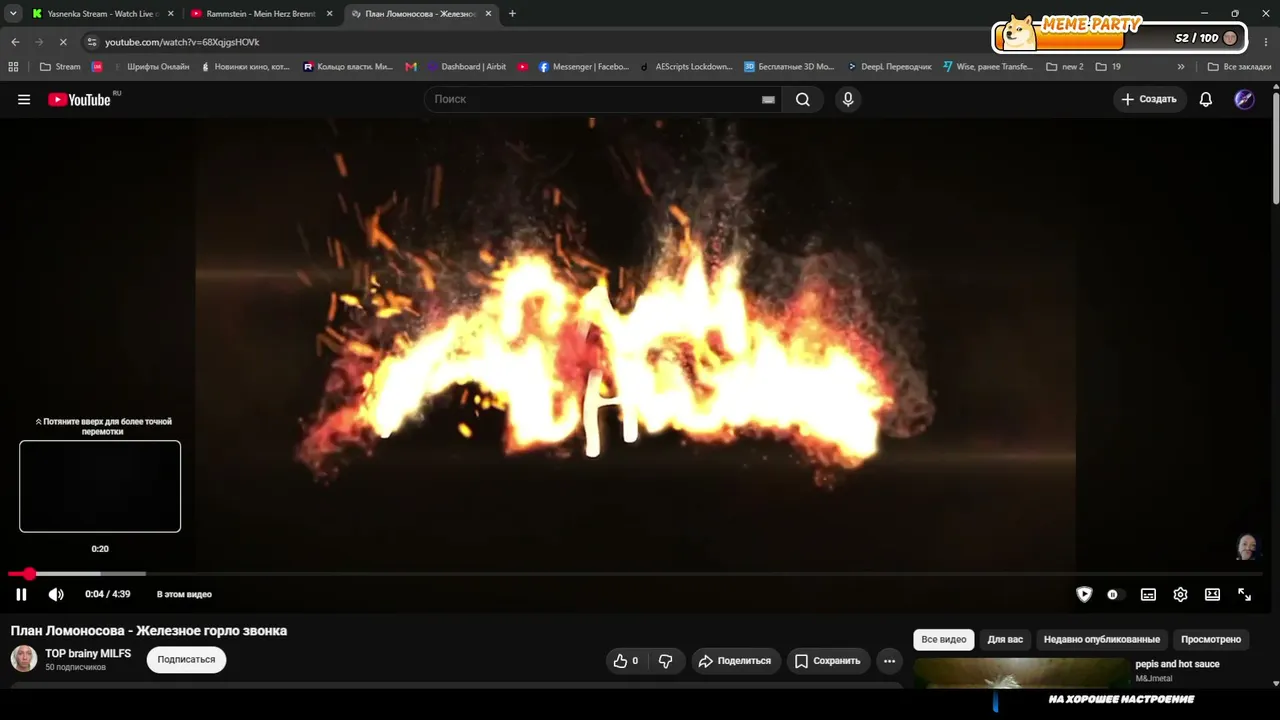This screenshot has height=720, width=1280.
Task: Open the Wise bookmark
Action: pos(989,67)
